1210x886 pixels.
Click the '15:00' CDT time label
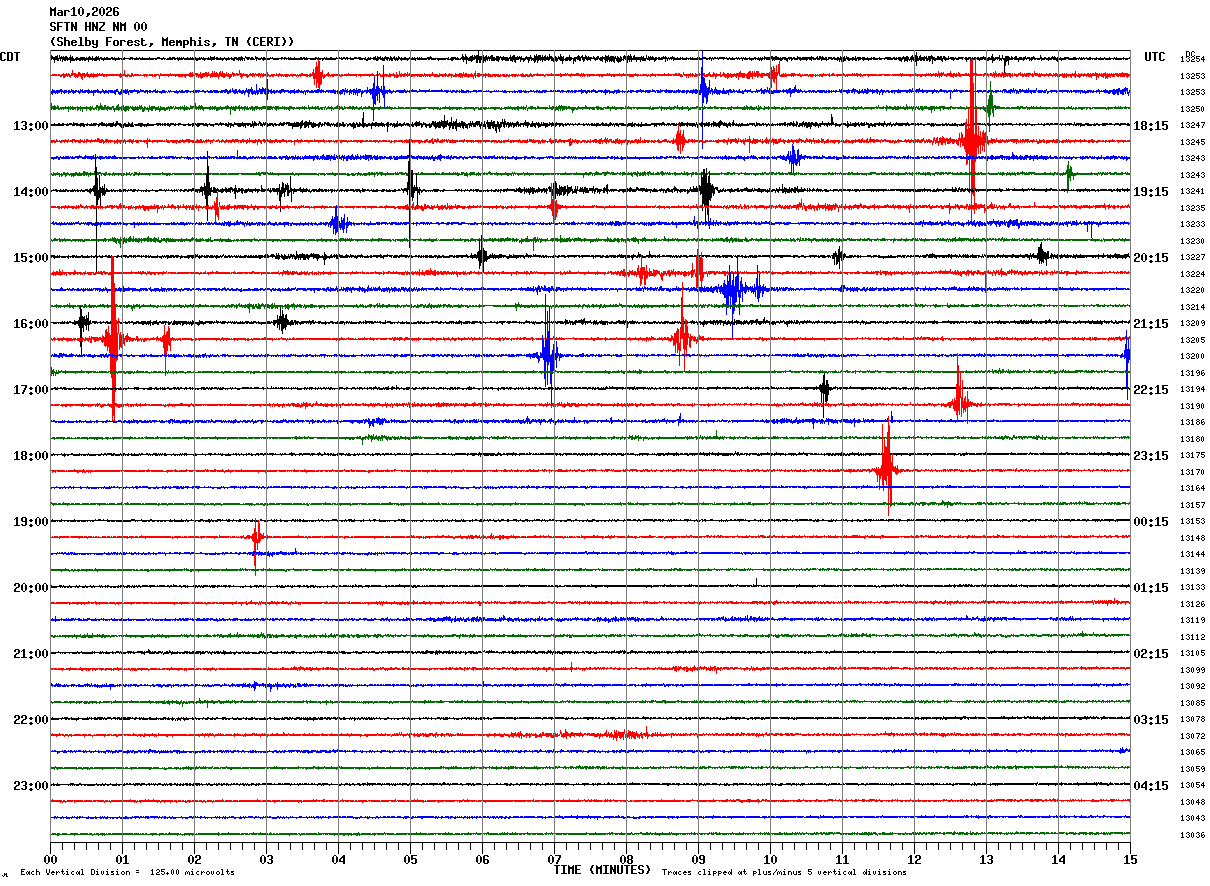click(30, 258)
